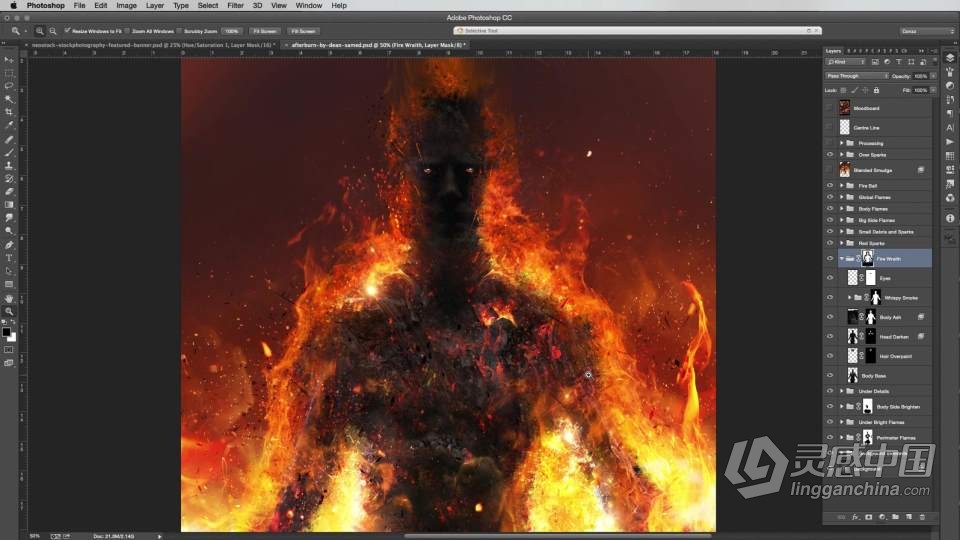Hide the Body Base layer
Screen dimensions: 960x540
(830, 375)
